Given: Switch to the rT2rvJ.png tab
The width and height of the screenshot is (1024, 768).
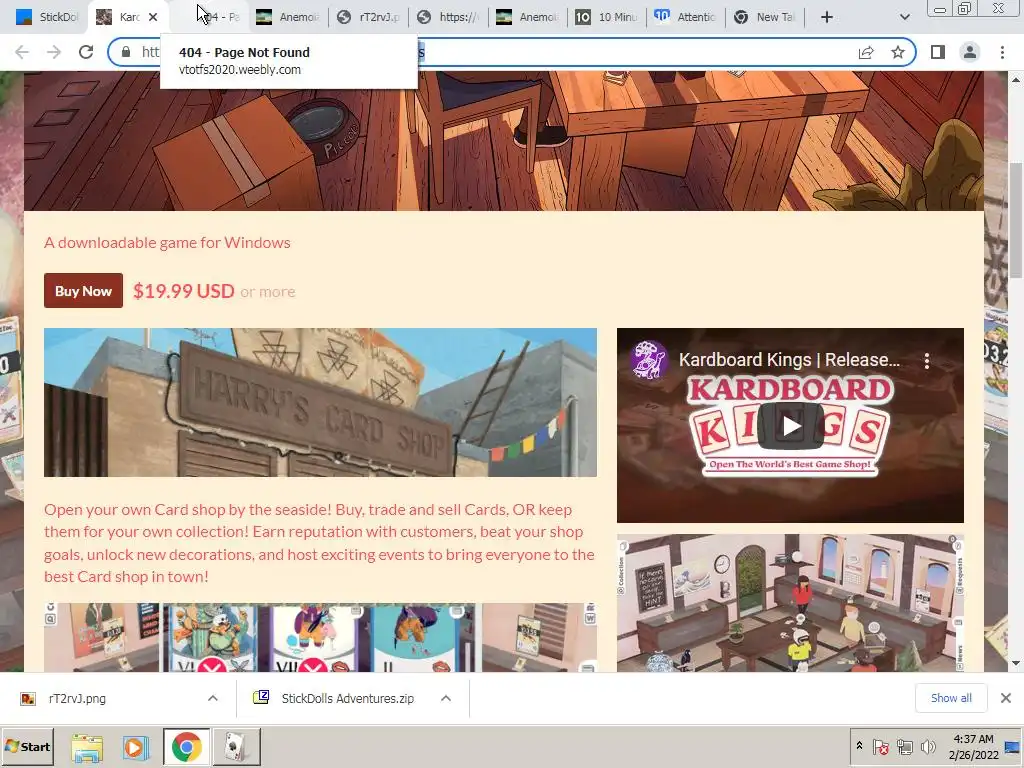Looking at the screenshot, I should point(368,18).
